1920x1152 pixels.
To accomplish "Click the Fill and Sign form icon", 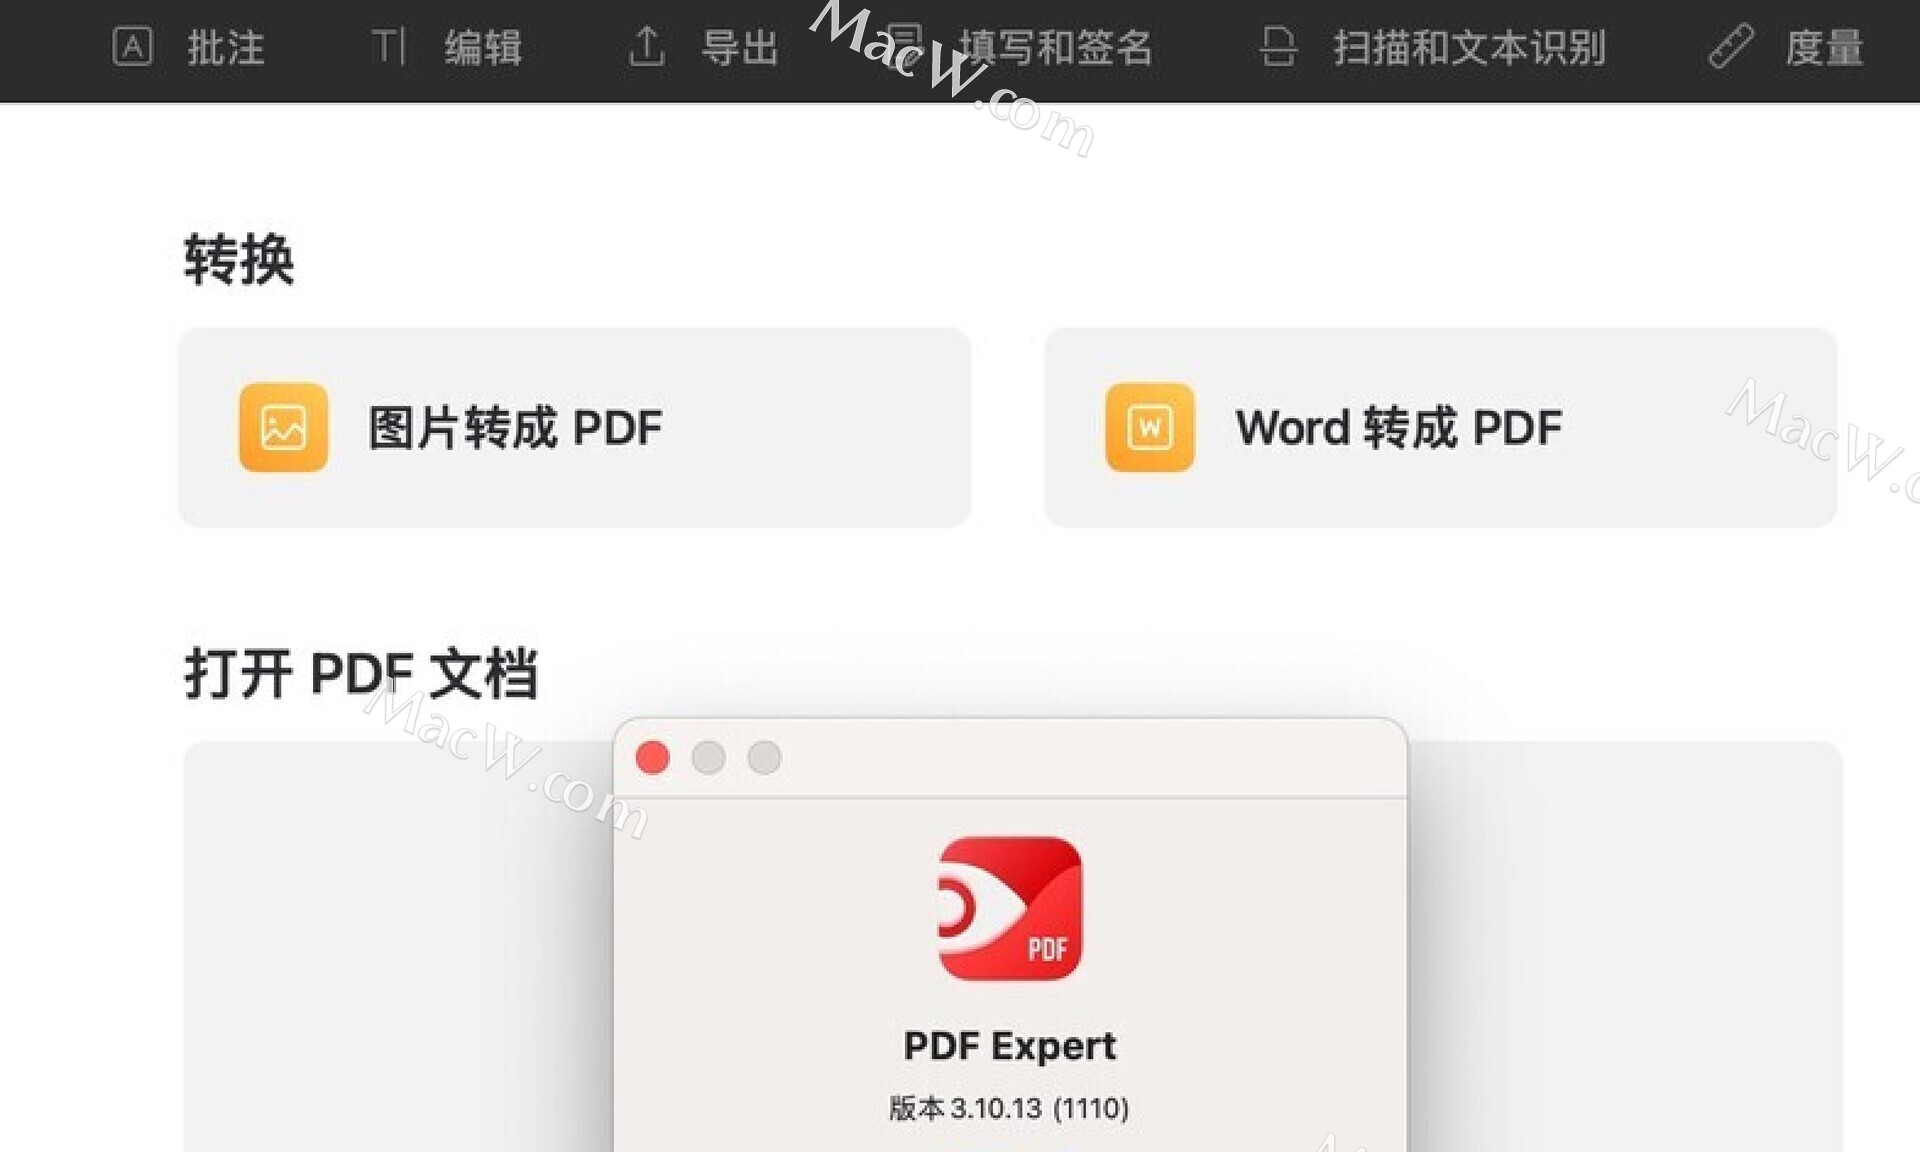I will pyautogui.click(x=904, y=47).
